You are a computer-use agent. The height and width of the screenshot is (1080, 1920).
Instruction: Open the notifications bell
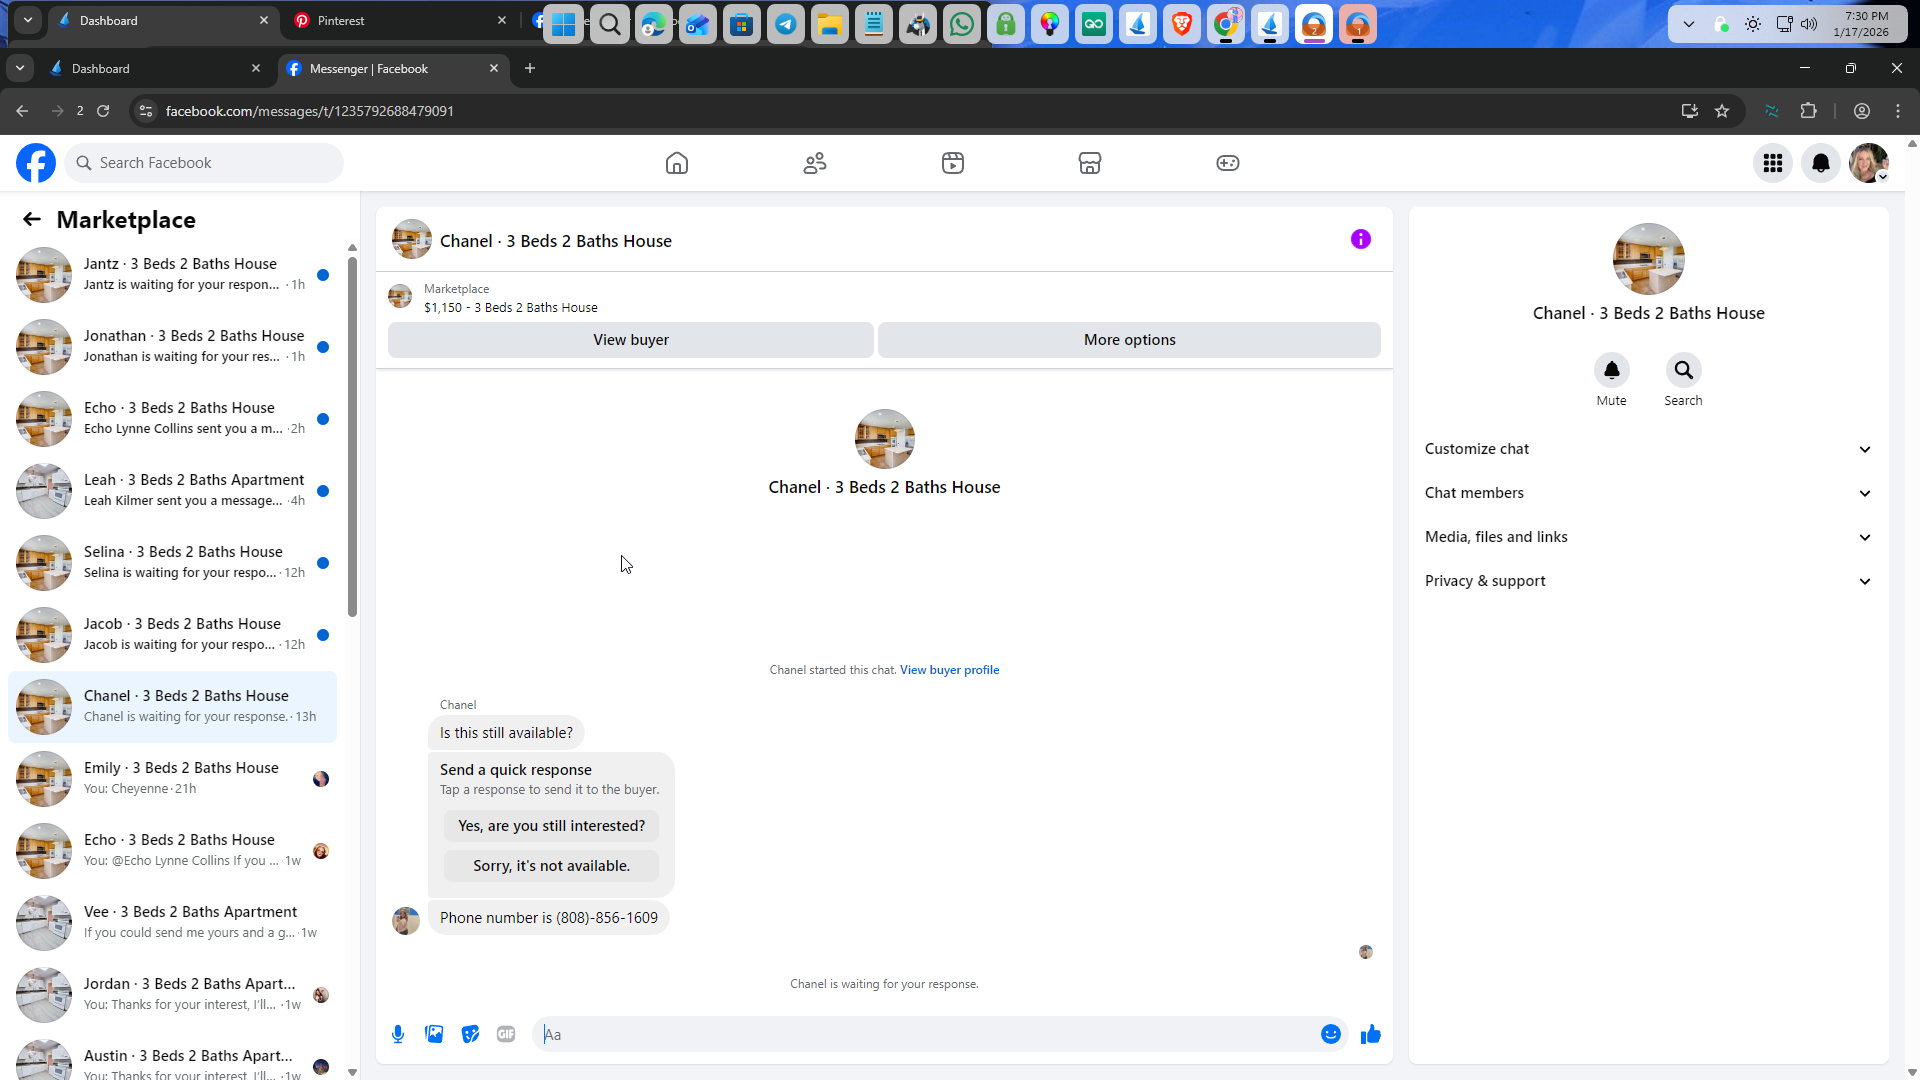coord(1821,163)
